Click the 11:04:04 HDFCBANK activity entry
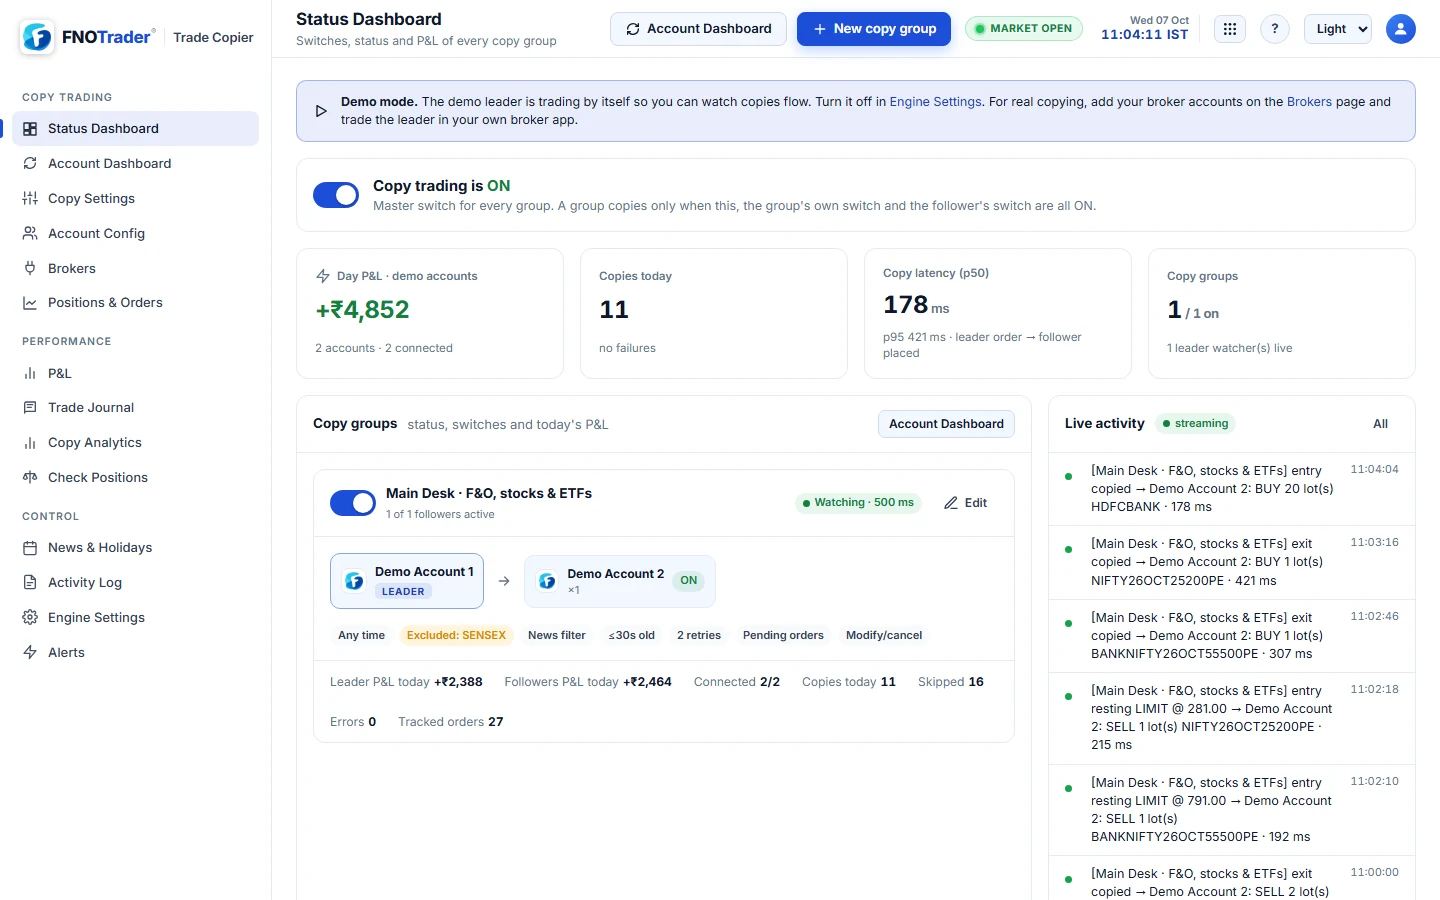This screenshot has height=900, width=1440. (x=1232, y=489)
